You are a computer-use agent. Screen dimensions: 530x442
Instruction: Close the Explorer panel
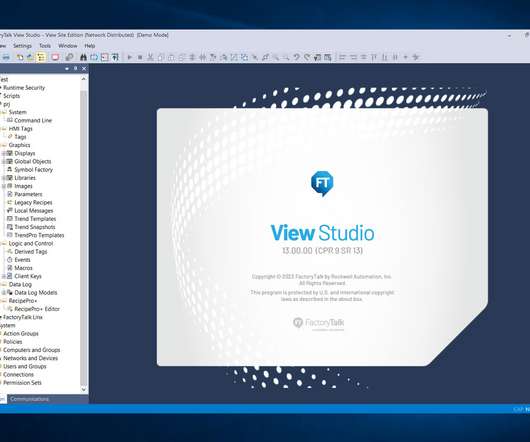84,69
